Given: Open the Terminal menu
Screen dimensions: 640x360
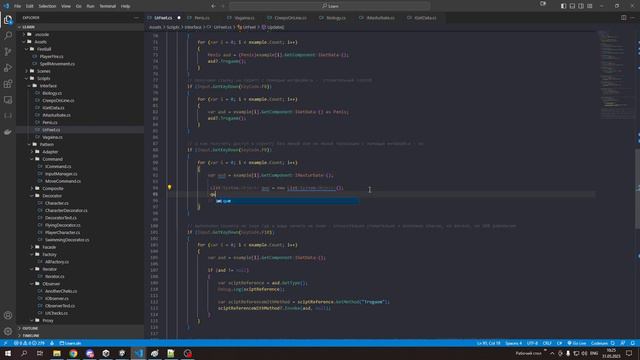Looking at the screenshot, I should point(108,6).
